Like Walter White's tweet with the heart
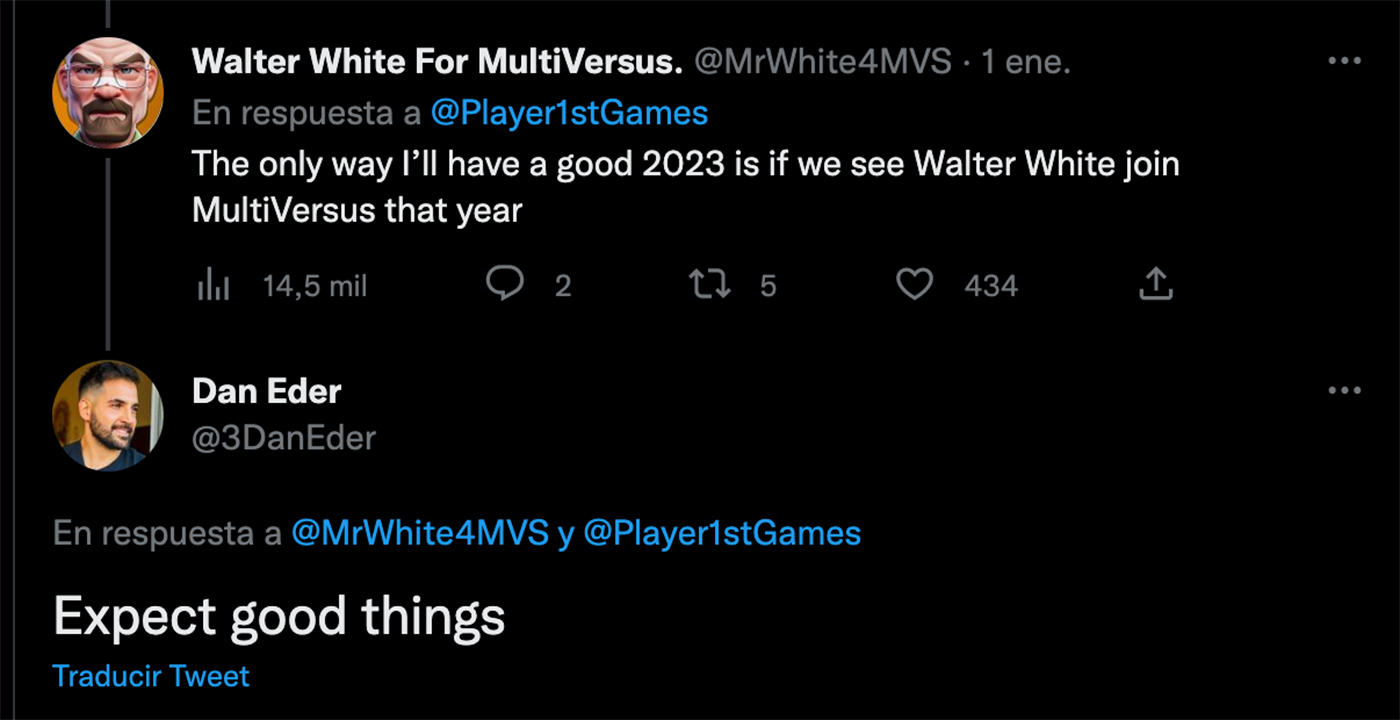This screenshot has height=720, width=1400. (x=914, y=285)
